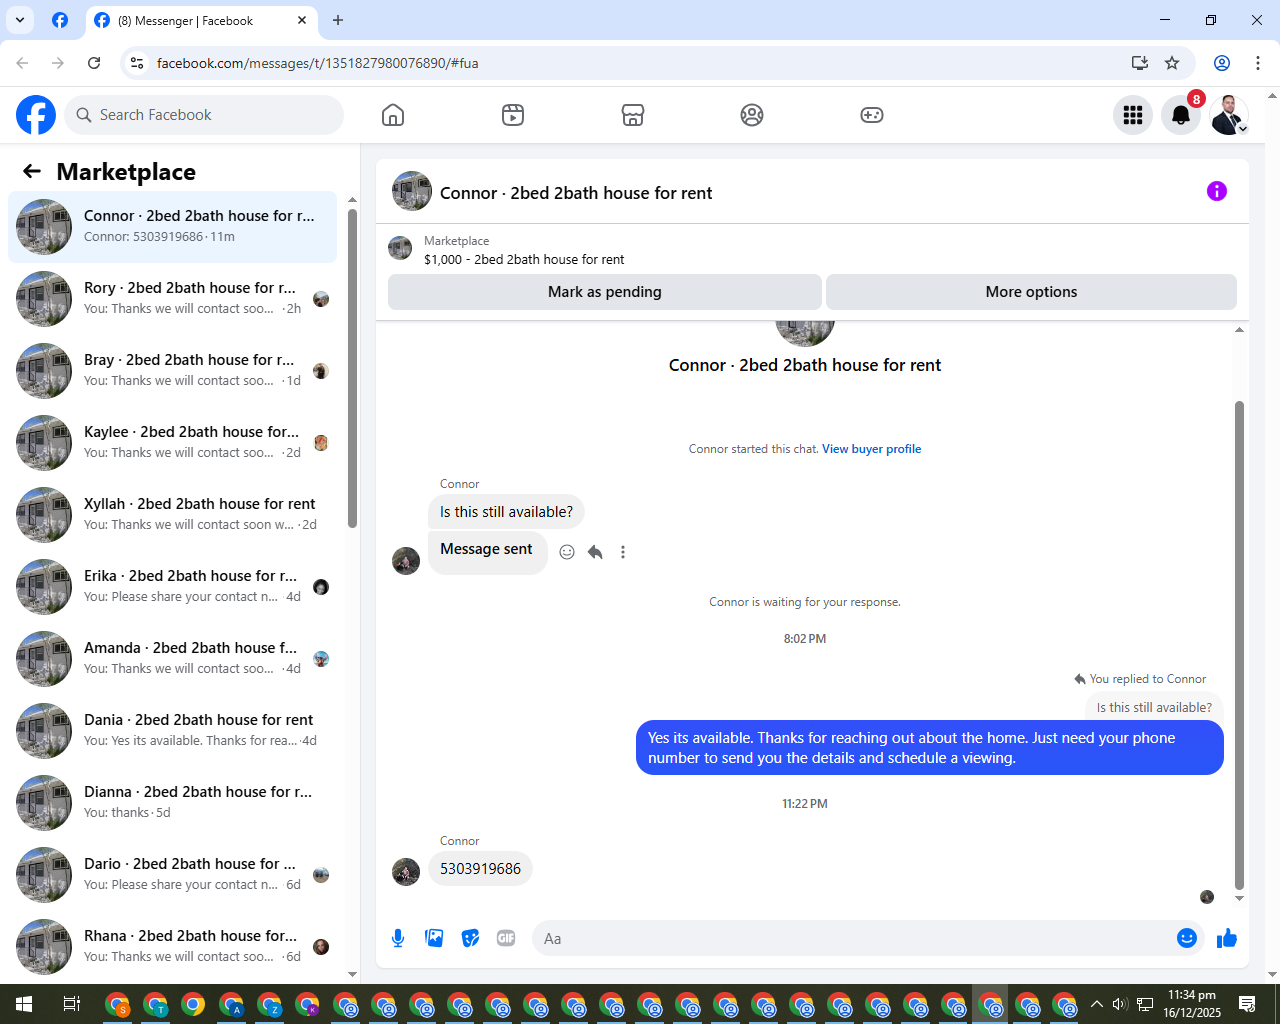Open the taskbar volume control
The height and width of the screenshot is (1024, 1280).
(1120, 1004)
